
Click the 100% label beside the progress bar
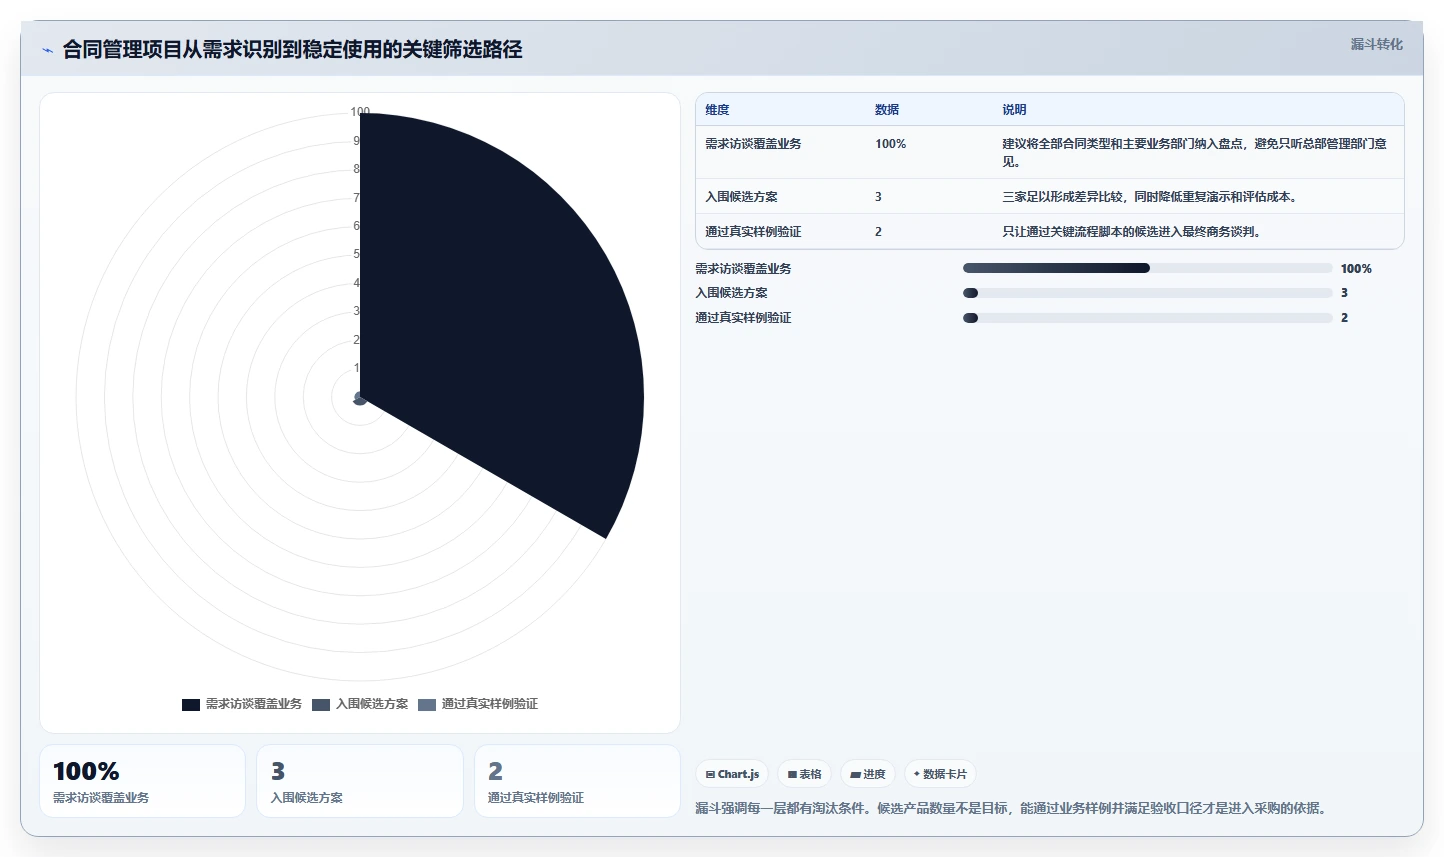click(1356, 269)
